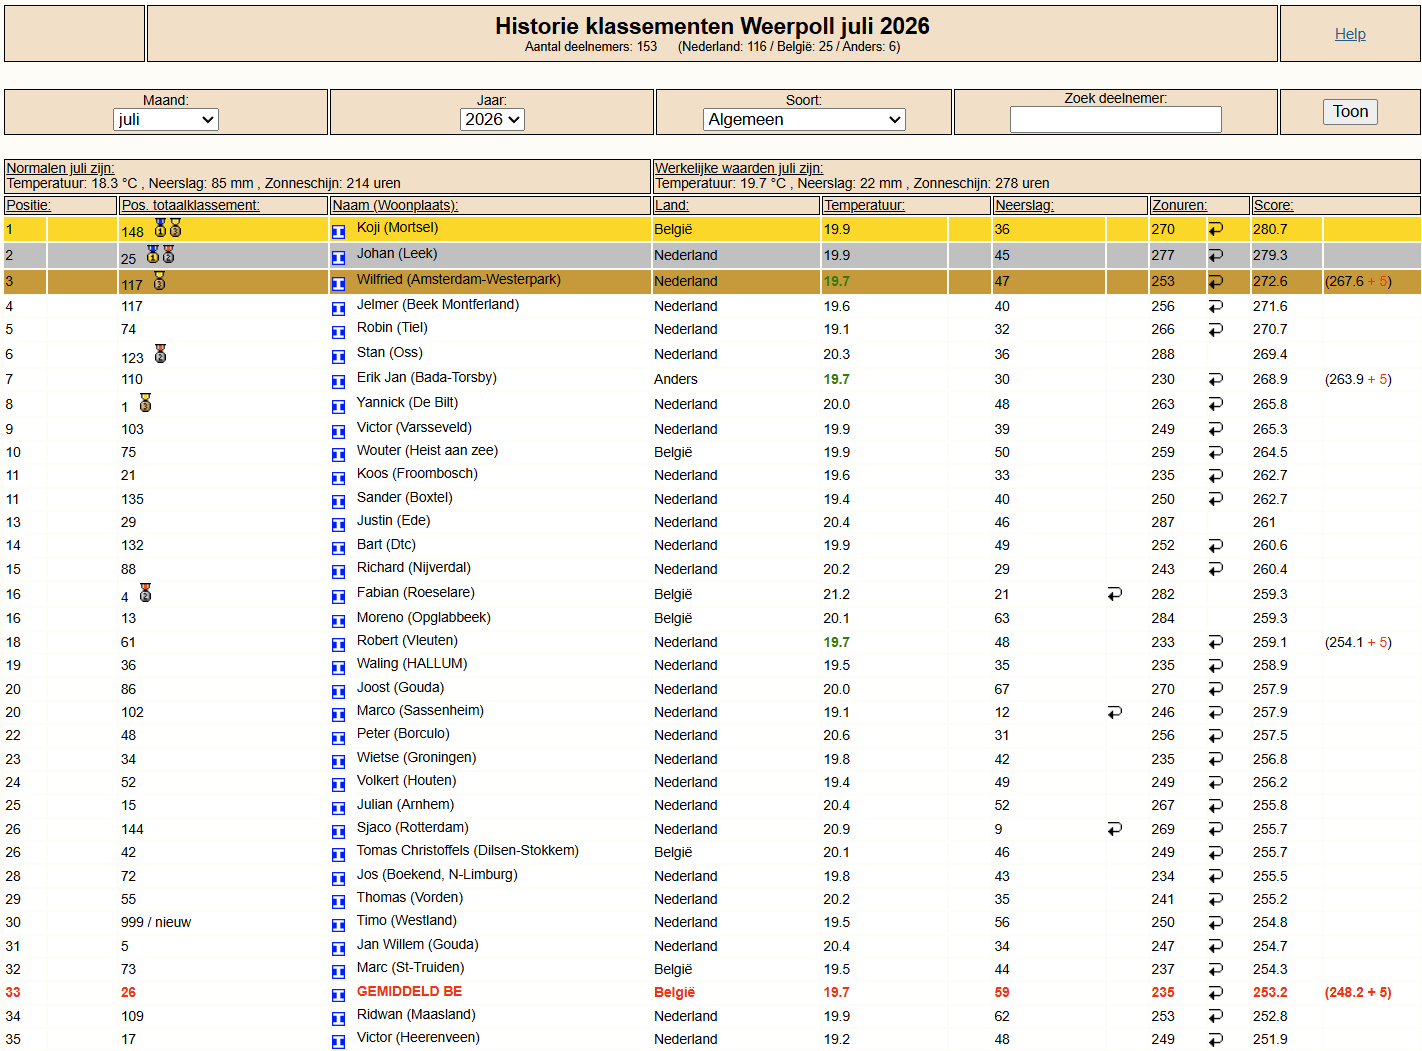
Task: Click the Toon button
Action: (1350, 111)
